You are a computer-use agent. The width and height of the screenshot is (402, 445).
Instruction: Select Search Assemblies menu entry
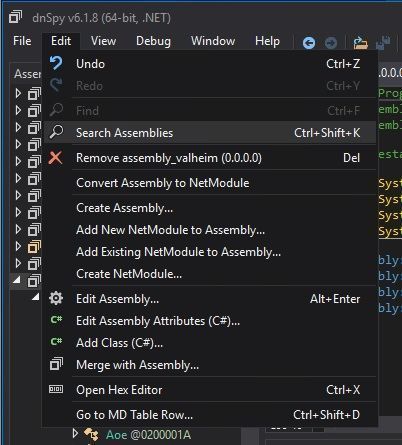[210, 133]
